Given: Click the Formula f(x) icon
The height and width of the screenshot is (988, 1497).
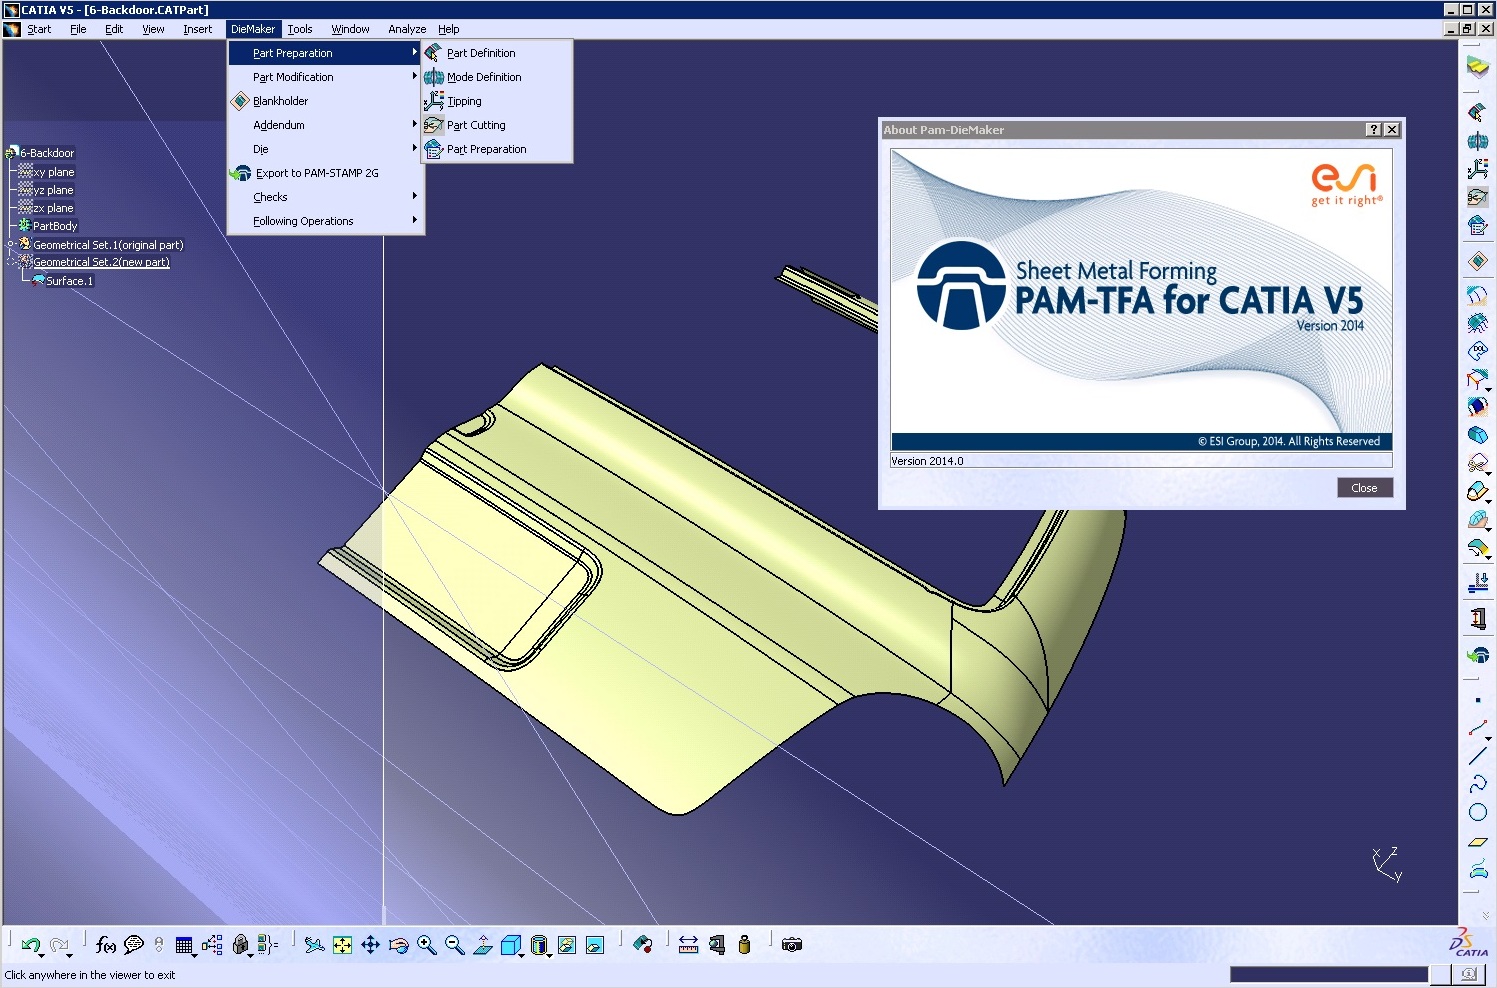Looking at the screenshot, I should pos(105,944).
